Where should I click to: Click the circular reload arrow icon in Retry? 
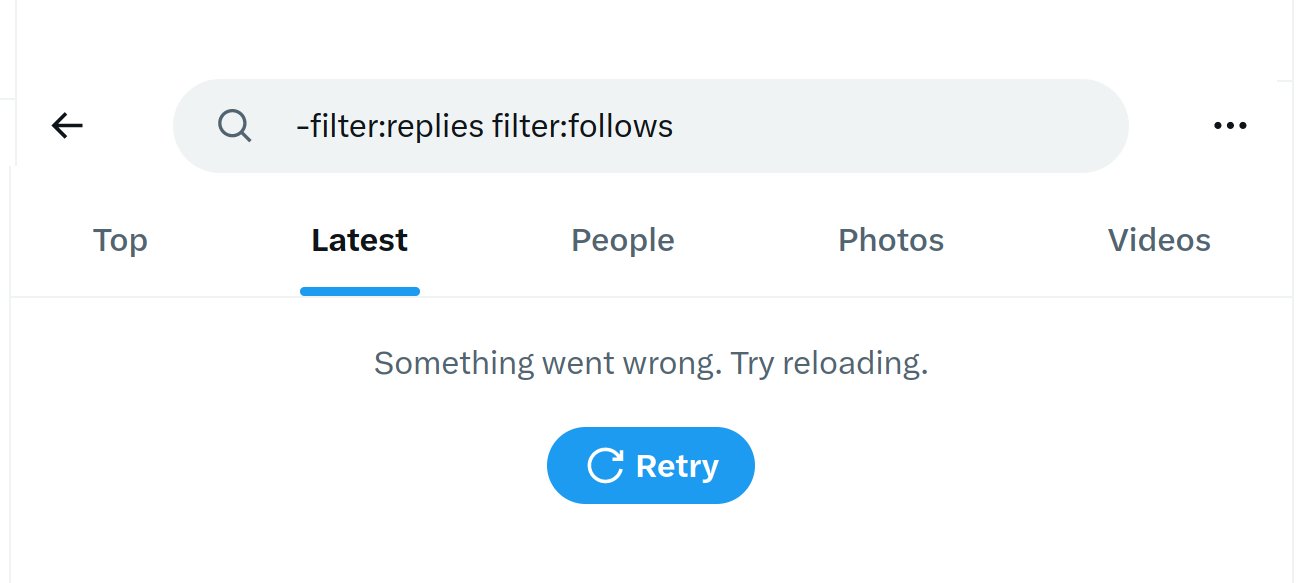(x=605, y=466)
